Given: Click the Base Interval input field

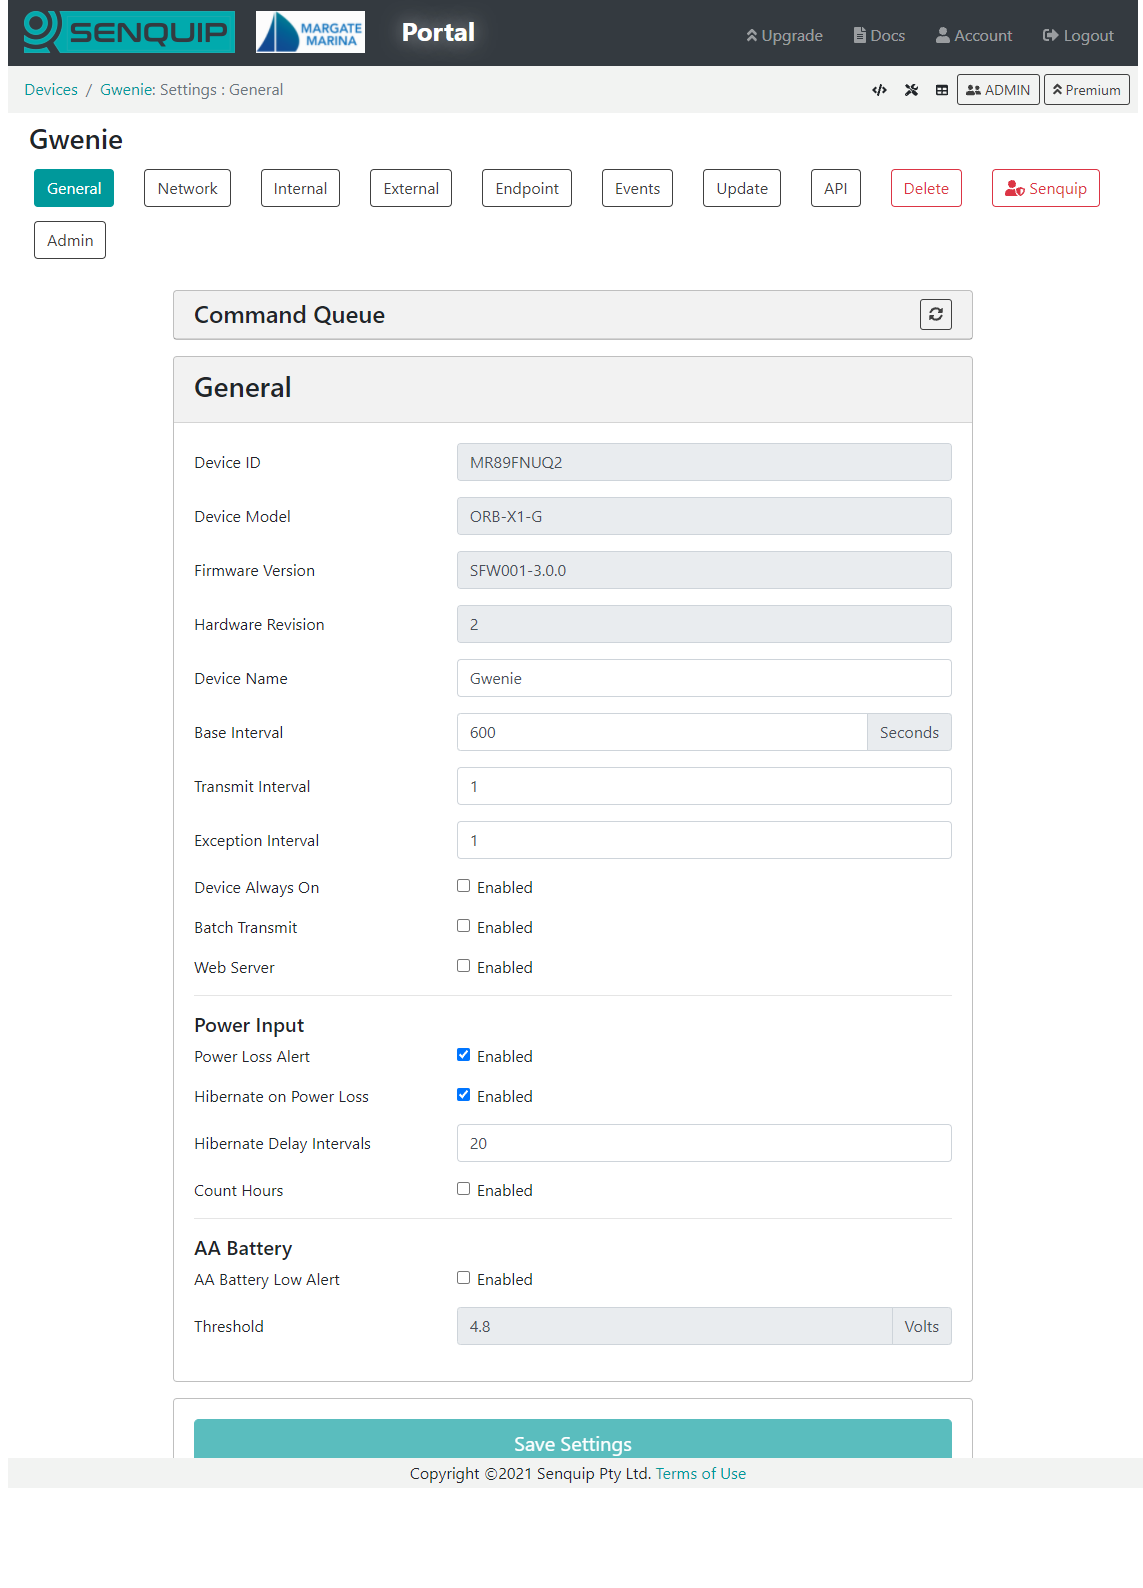Looking at the screenshot, I should click(x=662, y=732).
